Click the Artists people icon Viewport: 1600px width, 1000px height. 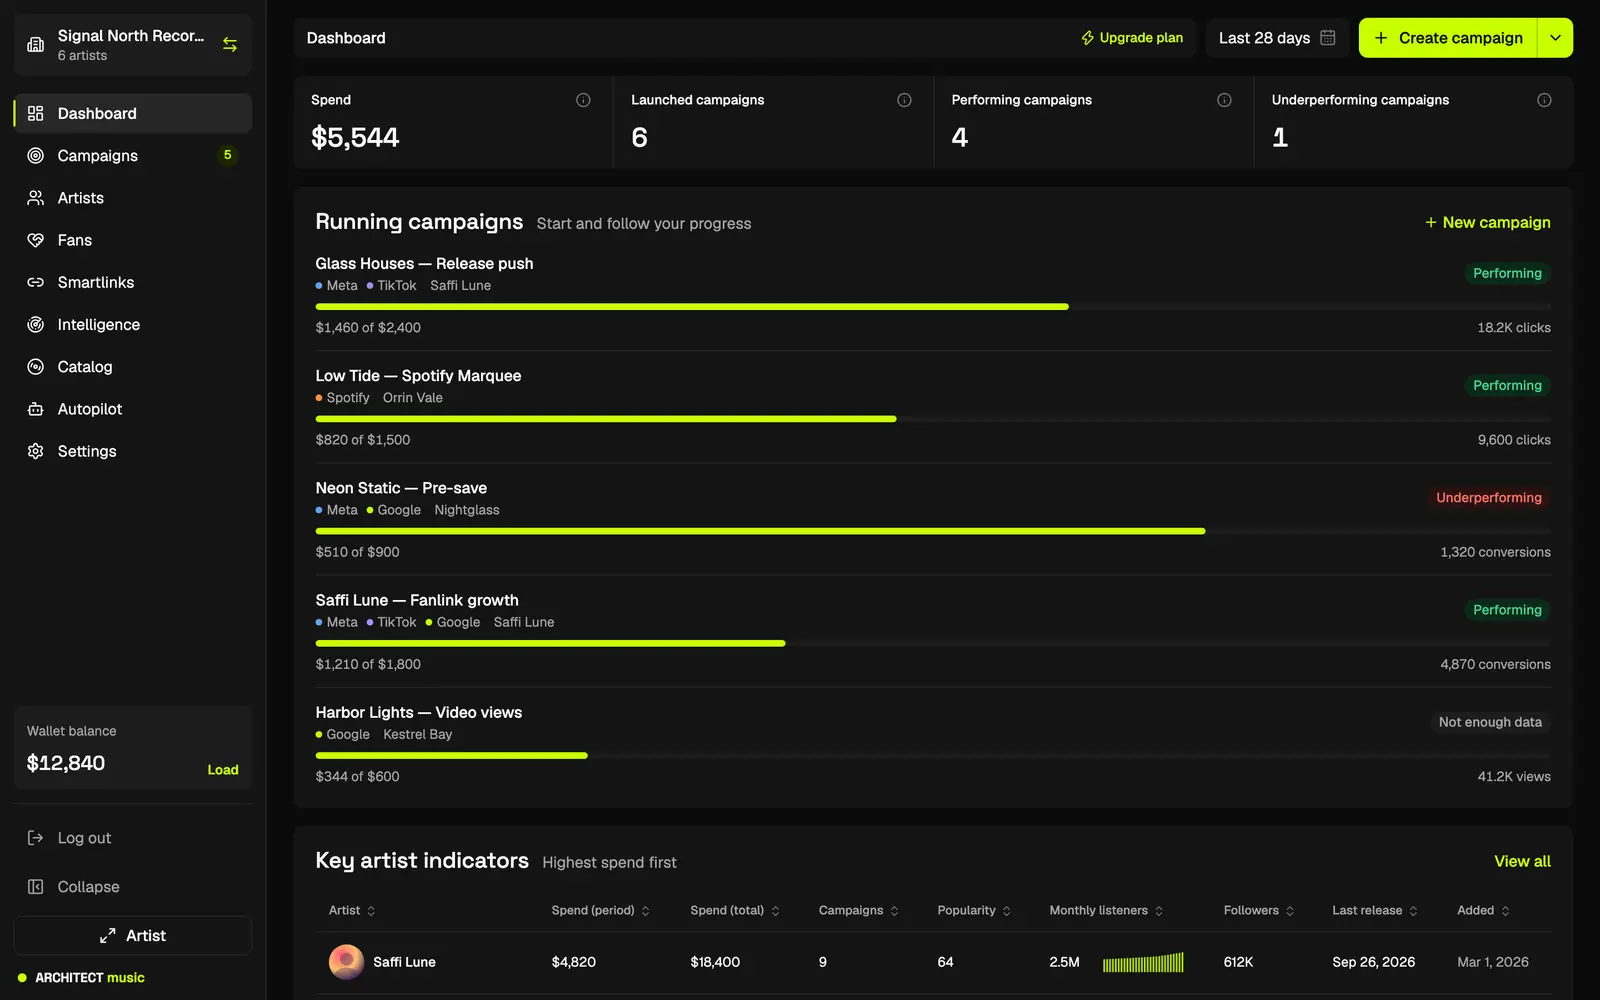[36, 198]
